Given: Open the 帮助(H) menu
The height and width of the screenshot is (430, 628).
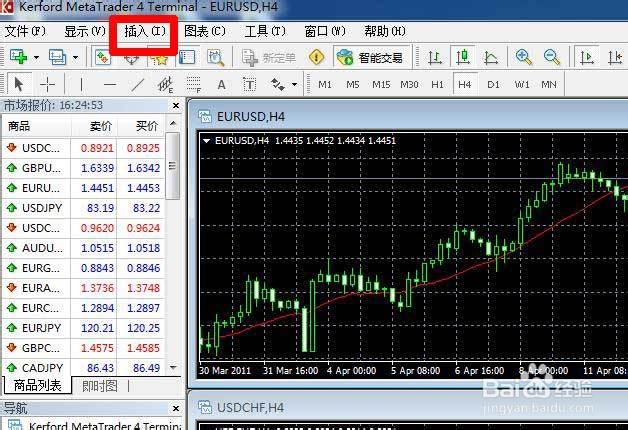Looking at the screenshot, I should pos(385,31).
